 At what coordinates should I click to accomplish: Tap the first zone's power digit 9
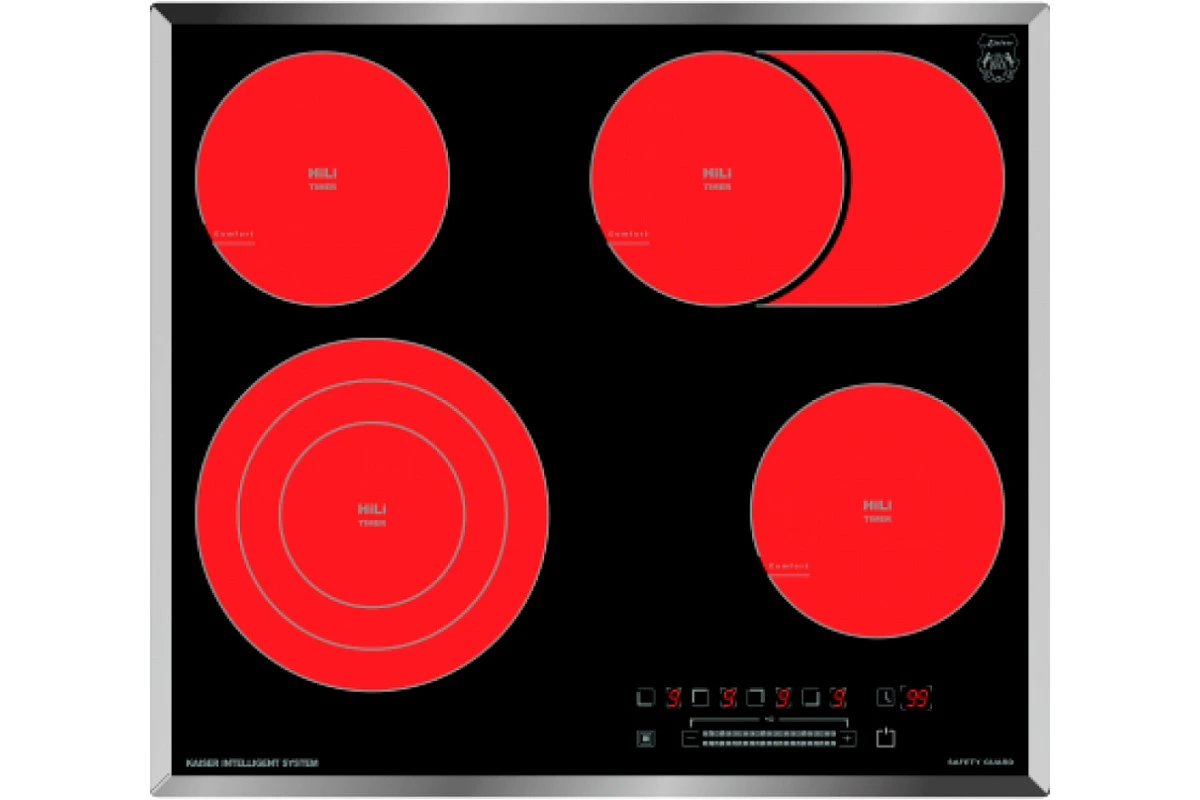674,696
